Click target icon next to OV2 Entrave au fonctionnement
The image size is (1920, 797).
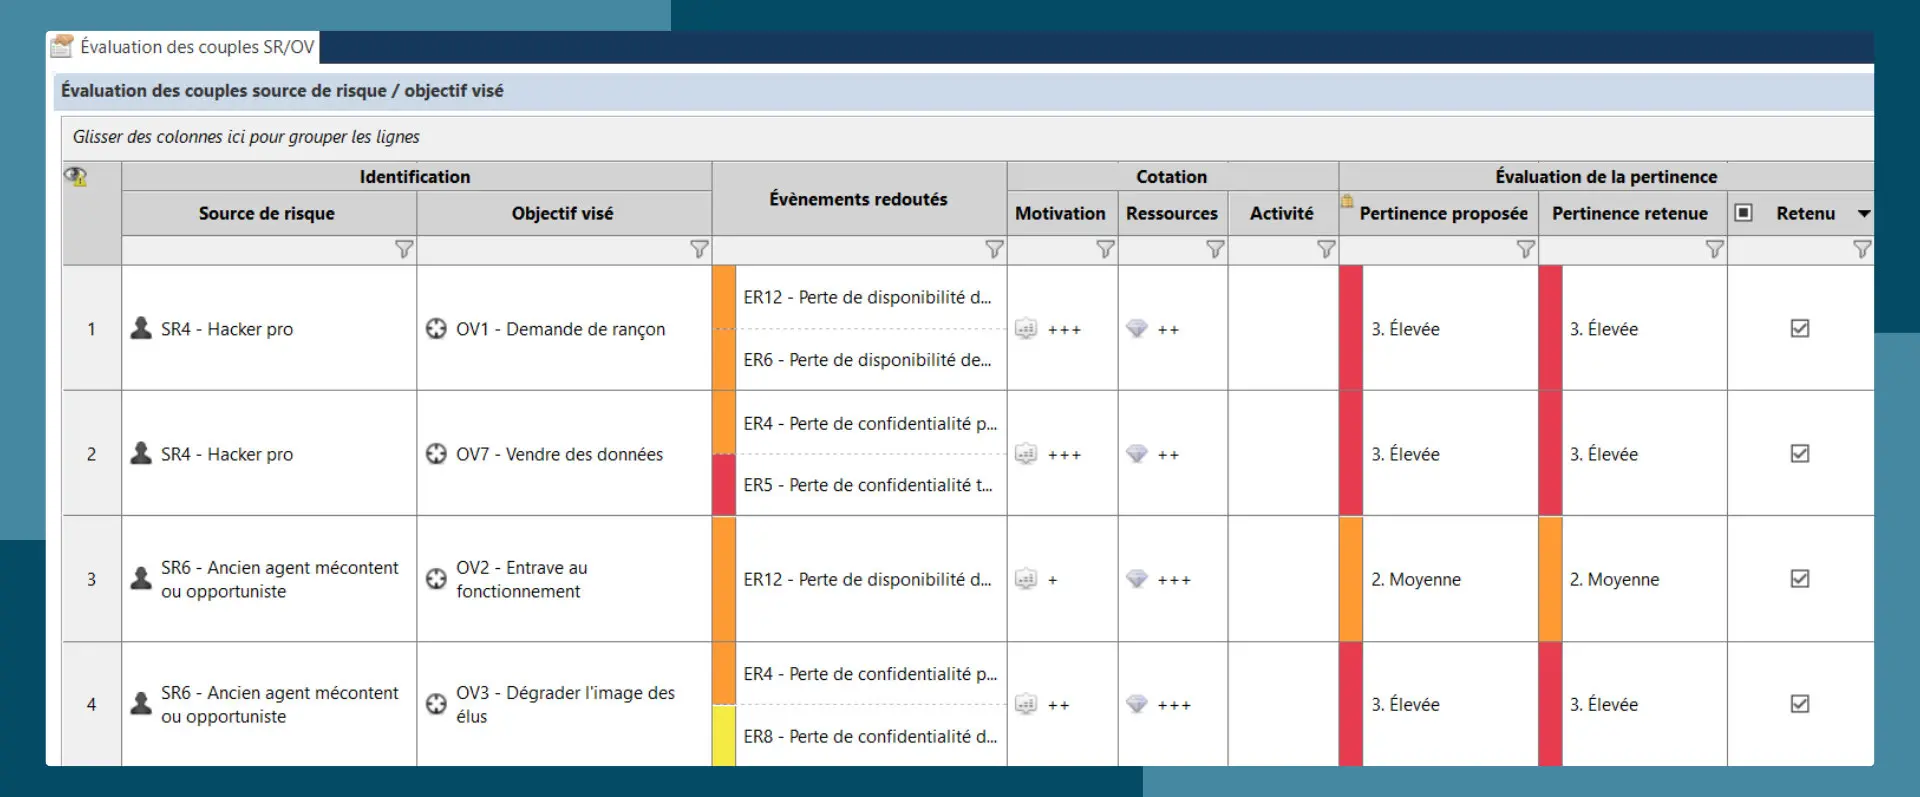tap(436, 578)
